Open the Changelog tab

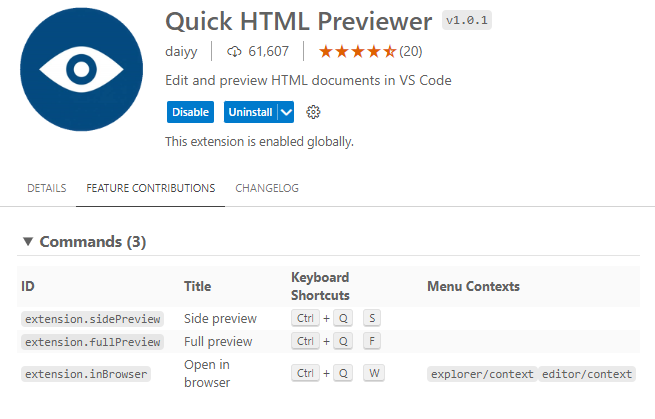(267, 188)
